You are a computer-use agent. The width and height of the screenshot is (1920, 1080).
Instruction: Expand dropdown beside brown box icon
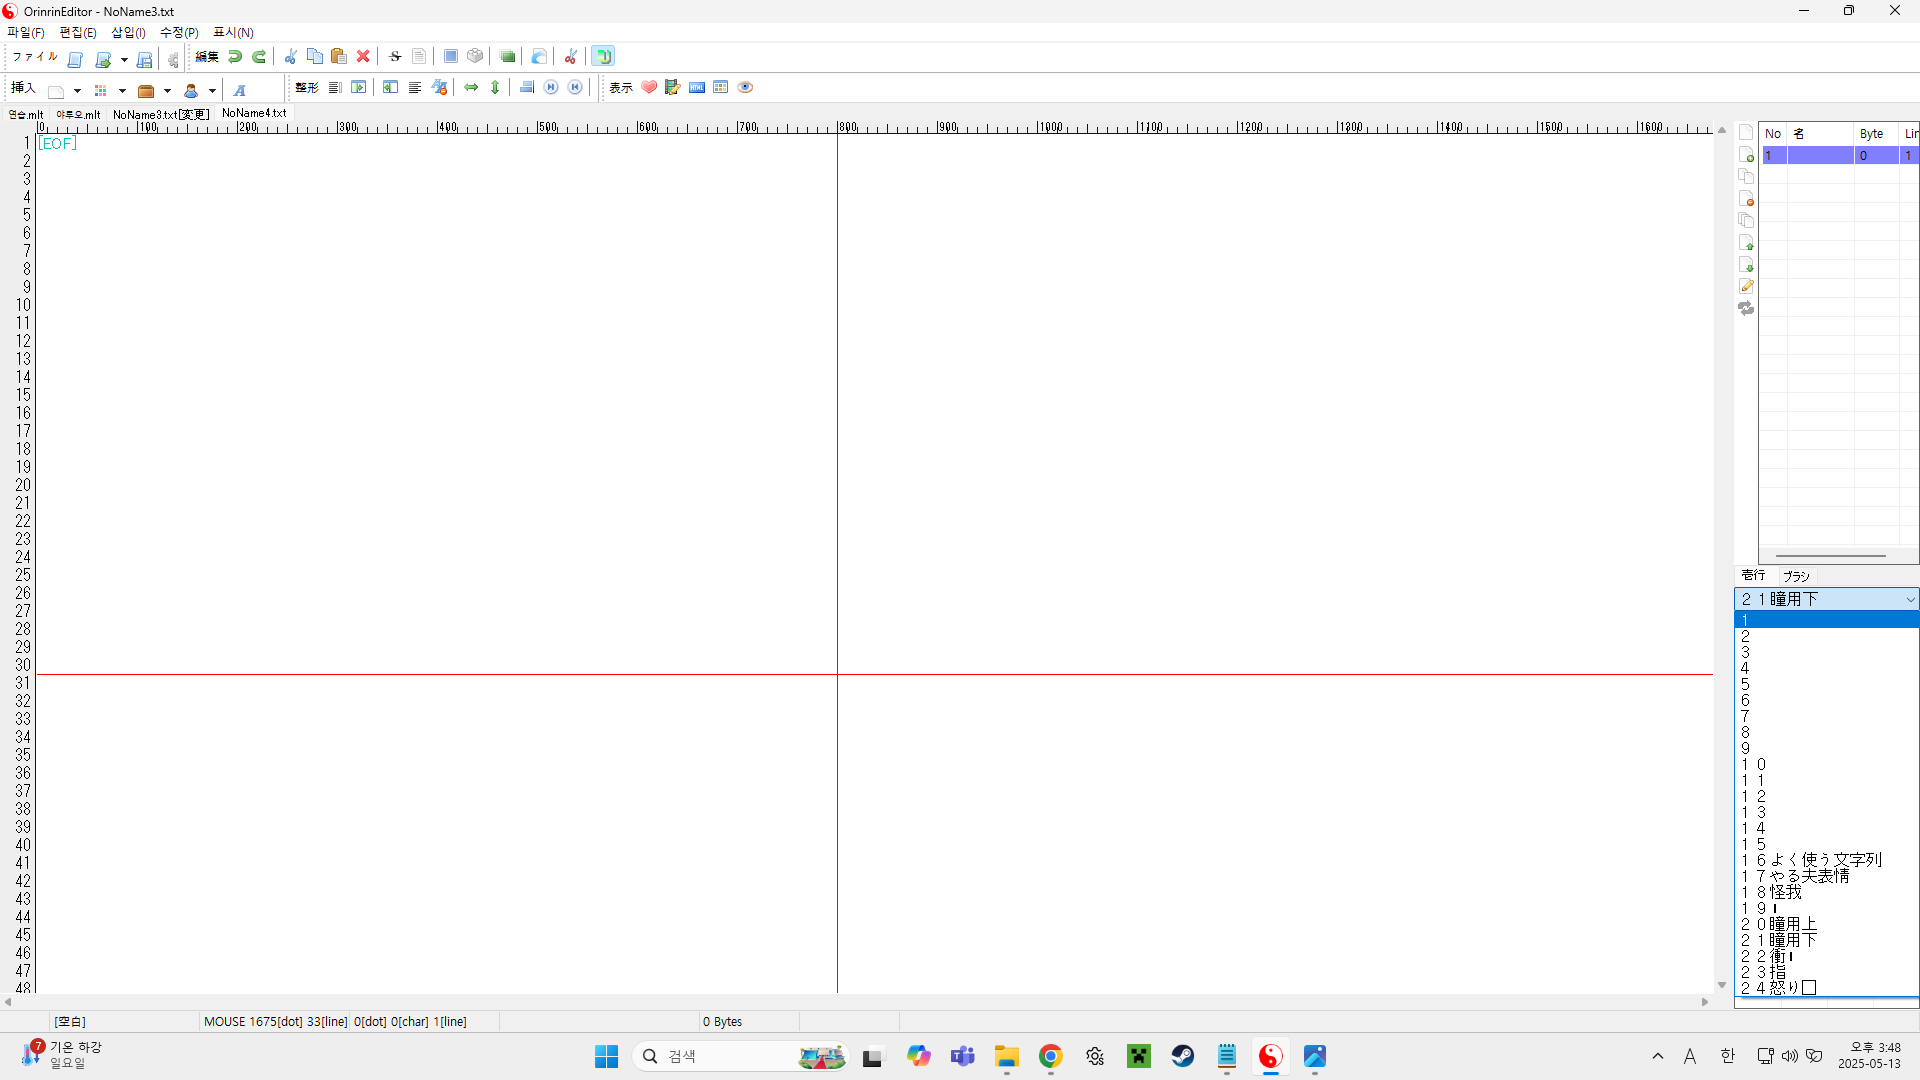167,91
